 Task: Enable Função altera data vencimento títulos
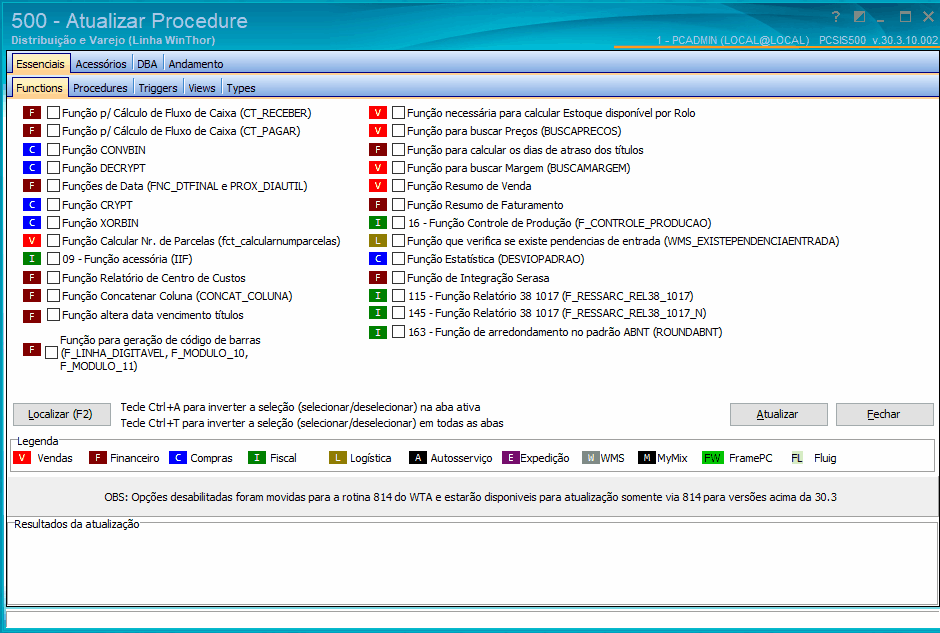(x=53, y=315)
